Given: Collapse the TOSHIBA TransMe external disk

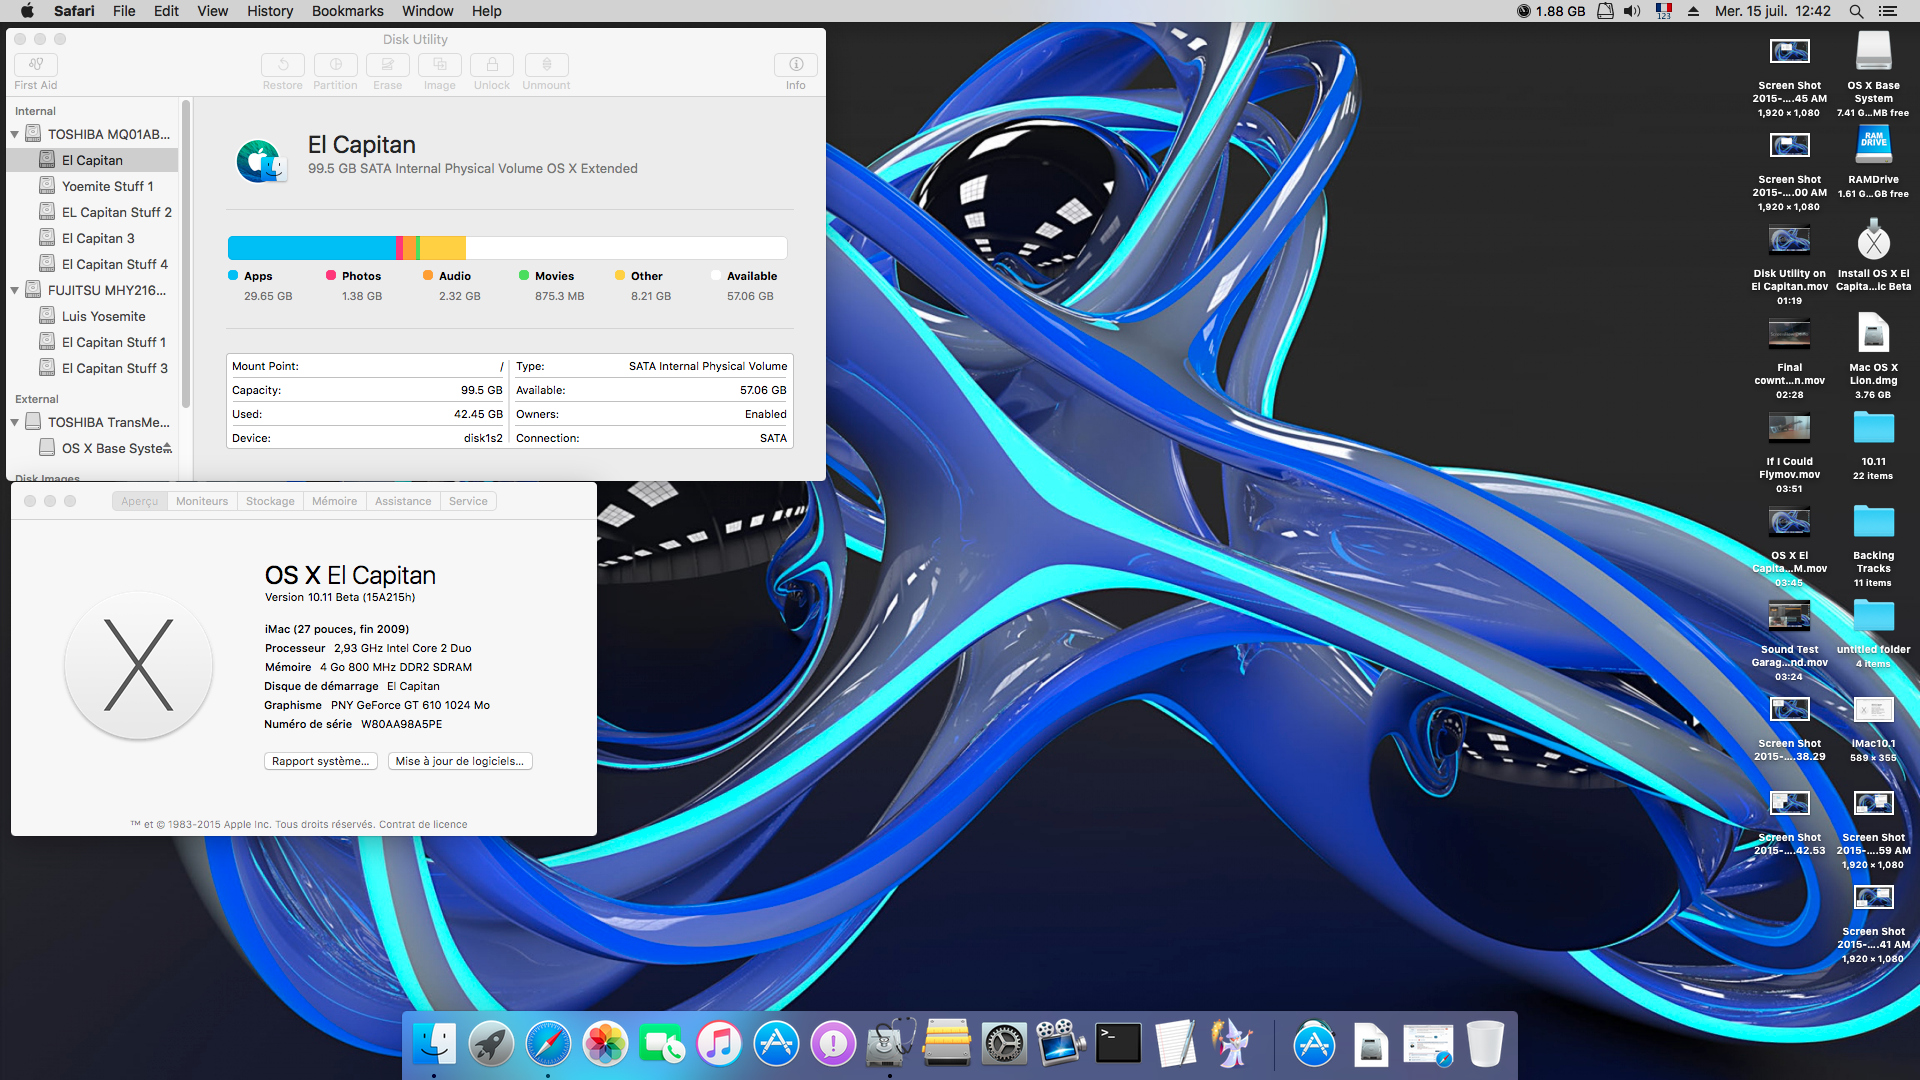Looking at the screenshot, I should [15, 422].
